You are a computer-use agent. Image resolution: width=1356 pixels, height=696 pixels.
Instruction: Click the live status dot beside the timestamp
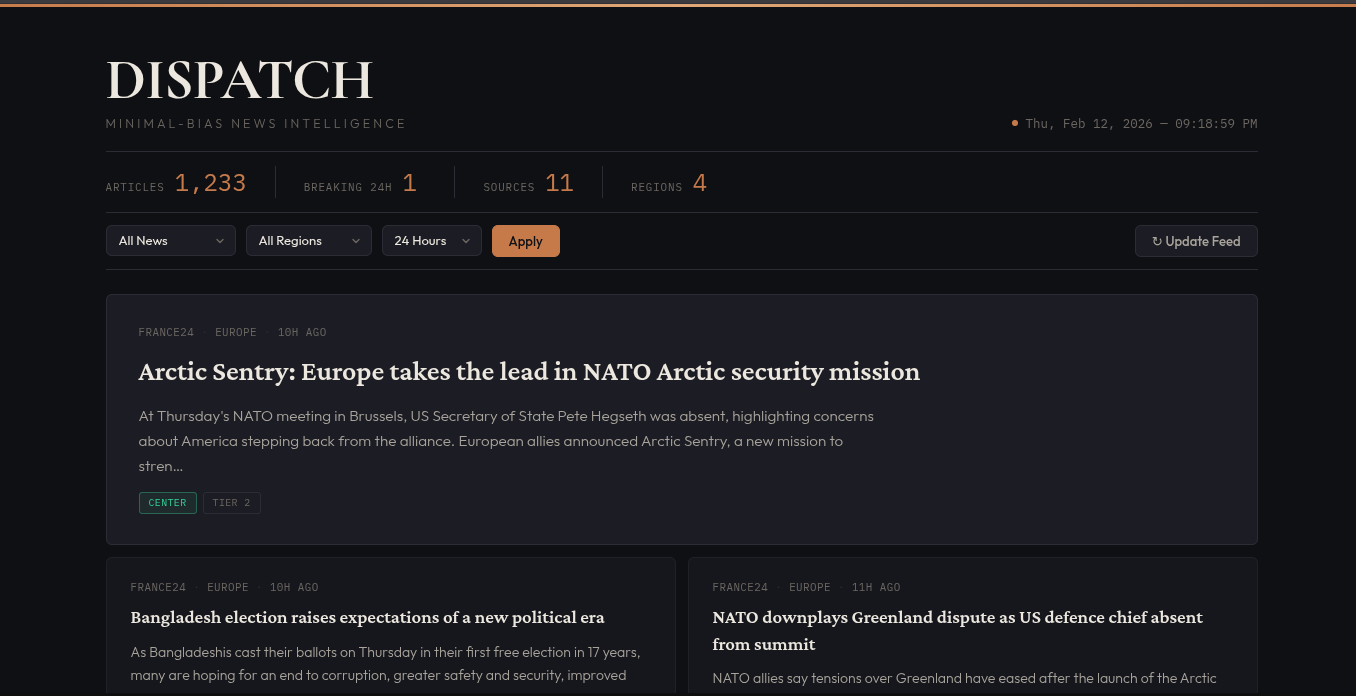(1015, 122)
